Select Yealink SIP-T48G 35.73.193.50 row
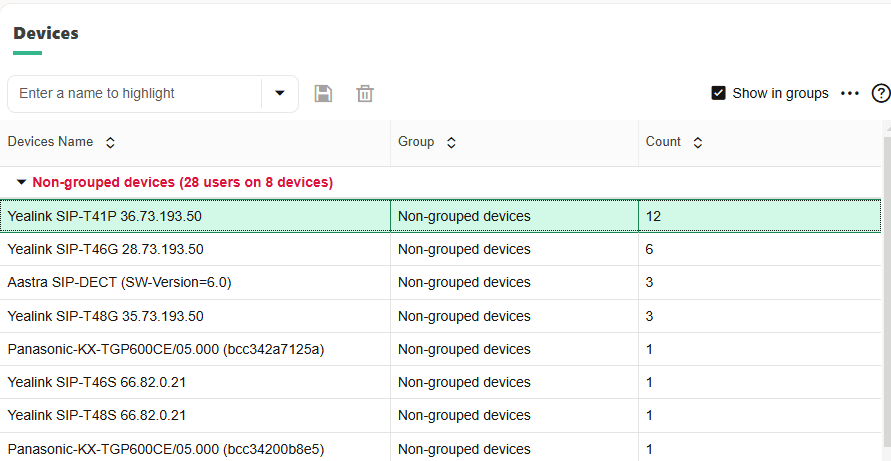Viewport: 891px width, 461px height. tap(440, 316)
